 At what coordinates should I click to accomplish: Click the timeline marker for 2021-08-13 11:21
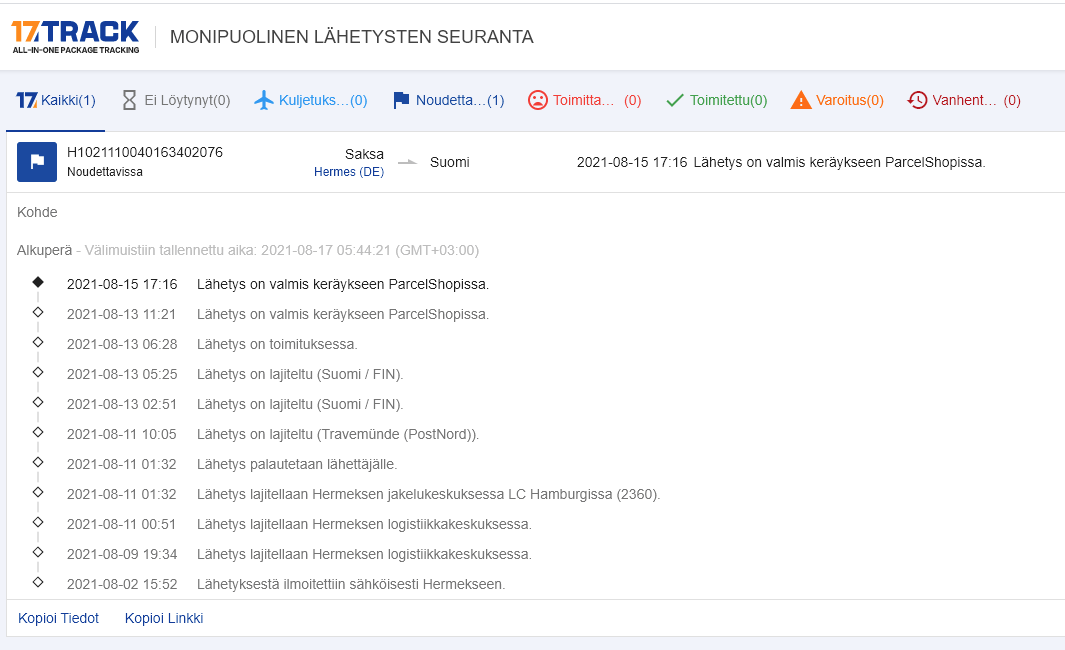coord(38,312)
